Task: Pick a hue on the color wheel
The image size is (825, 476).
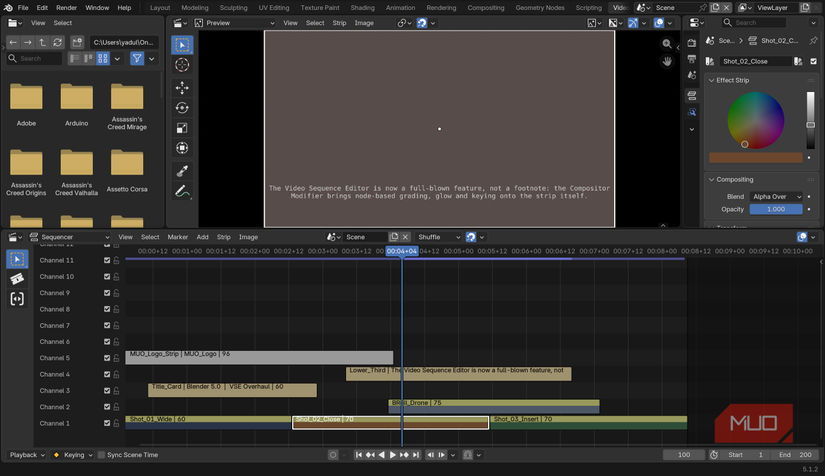Action: (756, 120)
